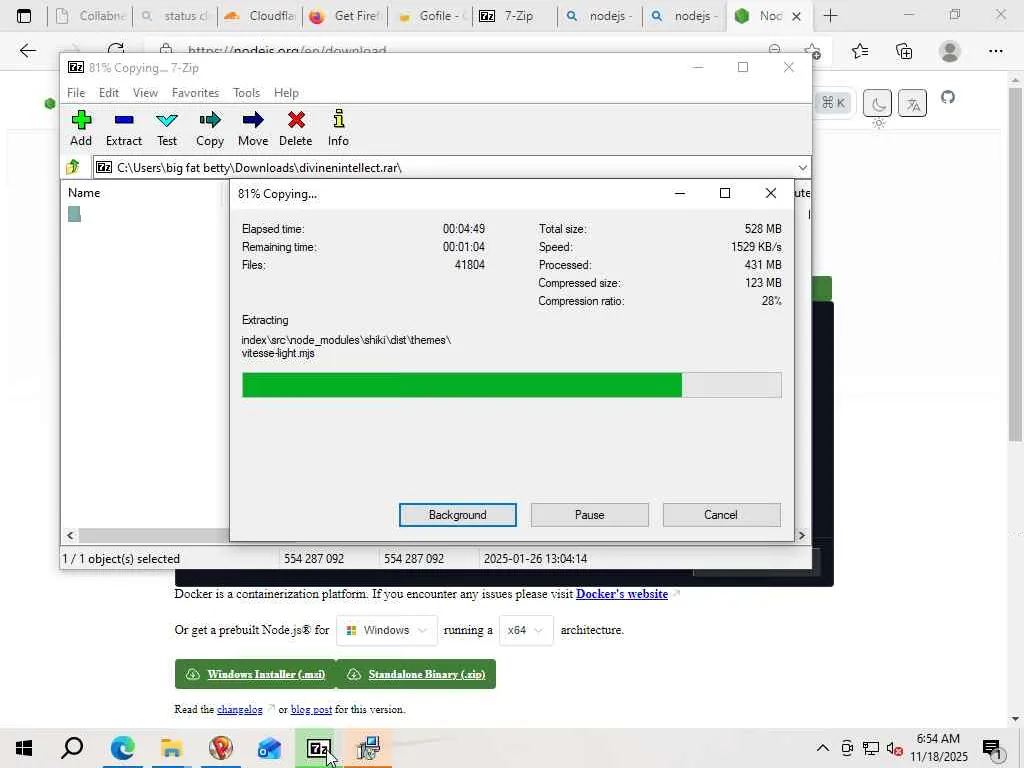Open the GitHub icon on Node.js page
This screenshot has height=768, width=1024.
point(948,98)
